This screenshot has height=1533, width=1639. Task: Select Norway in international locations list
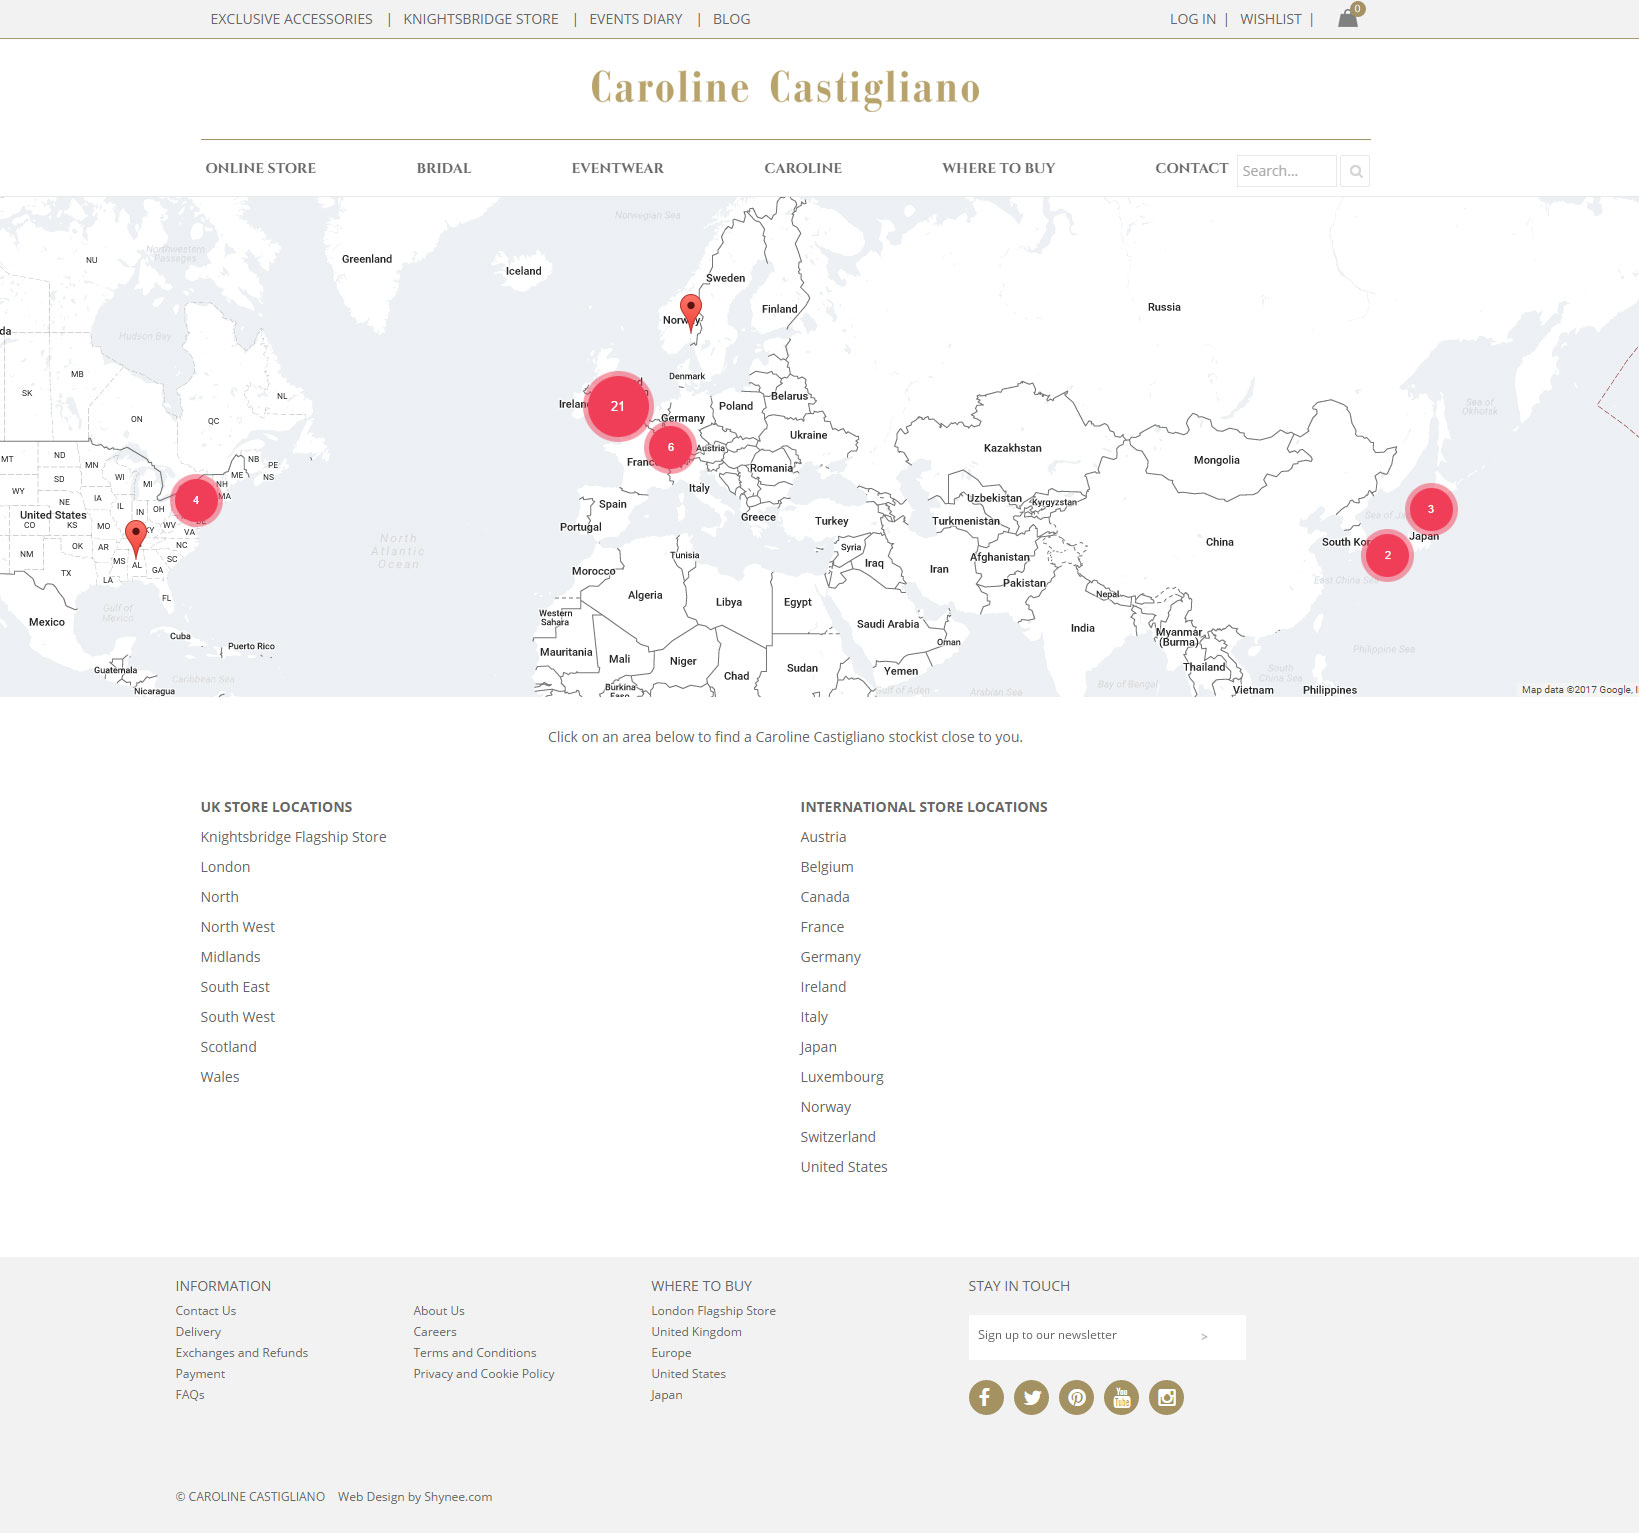(x=826, y=1107)
